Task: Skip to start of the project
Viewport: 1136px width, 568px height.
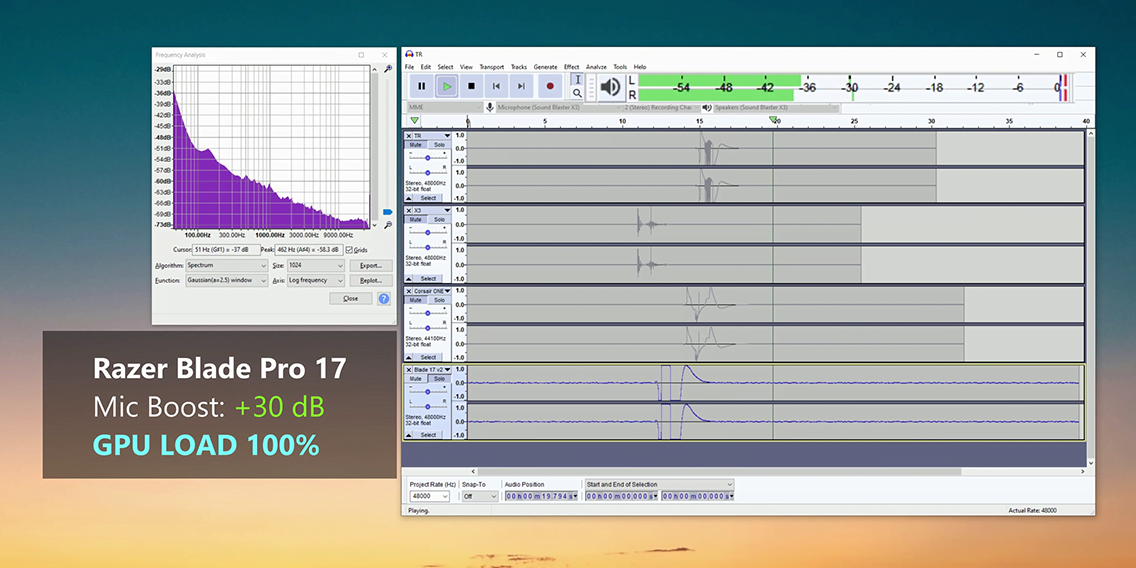Action: (x=496, y=86)
